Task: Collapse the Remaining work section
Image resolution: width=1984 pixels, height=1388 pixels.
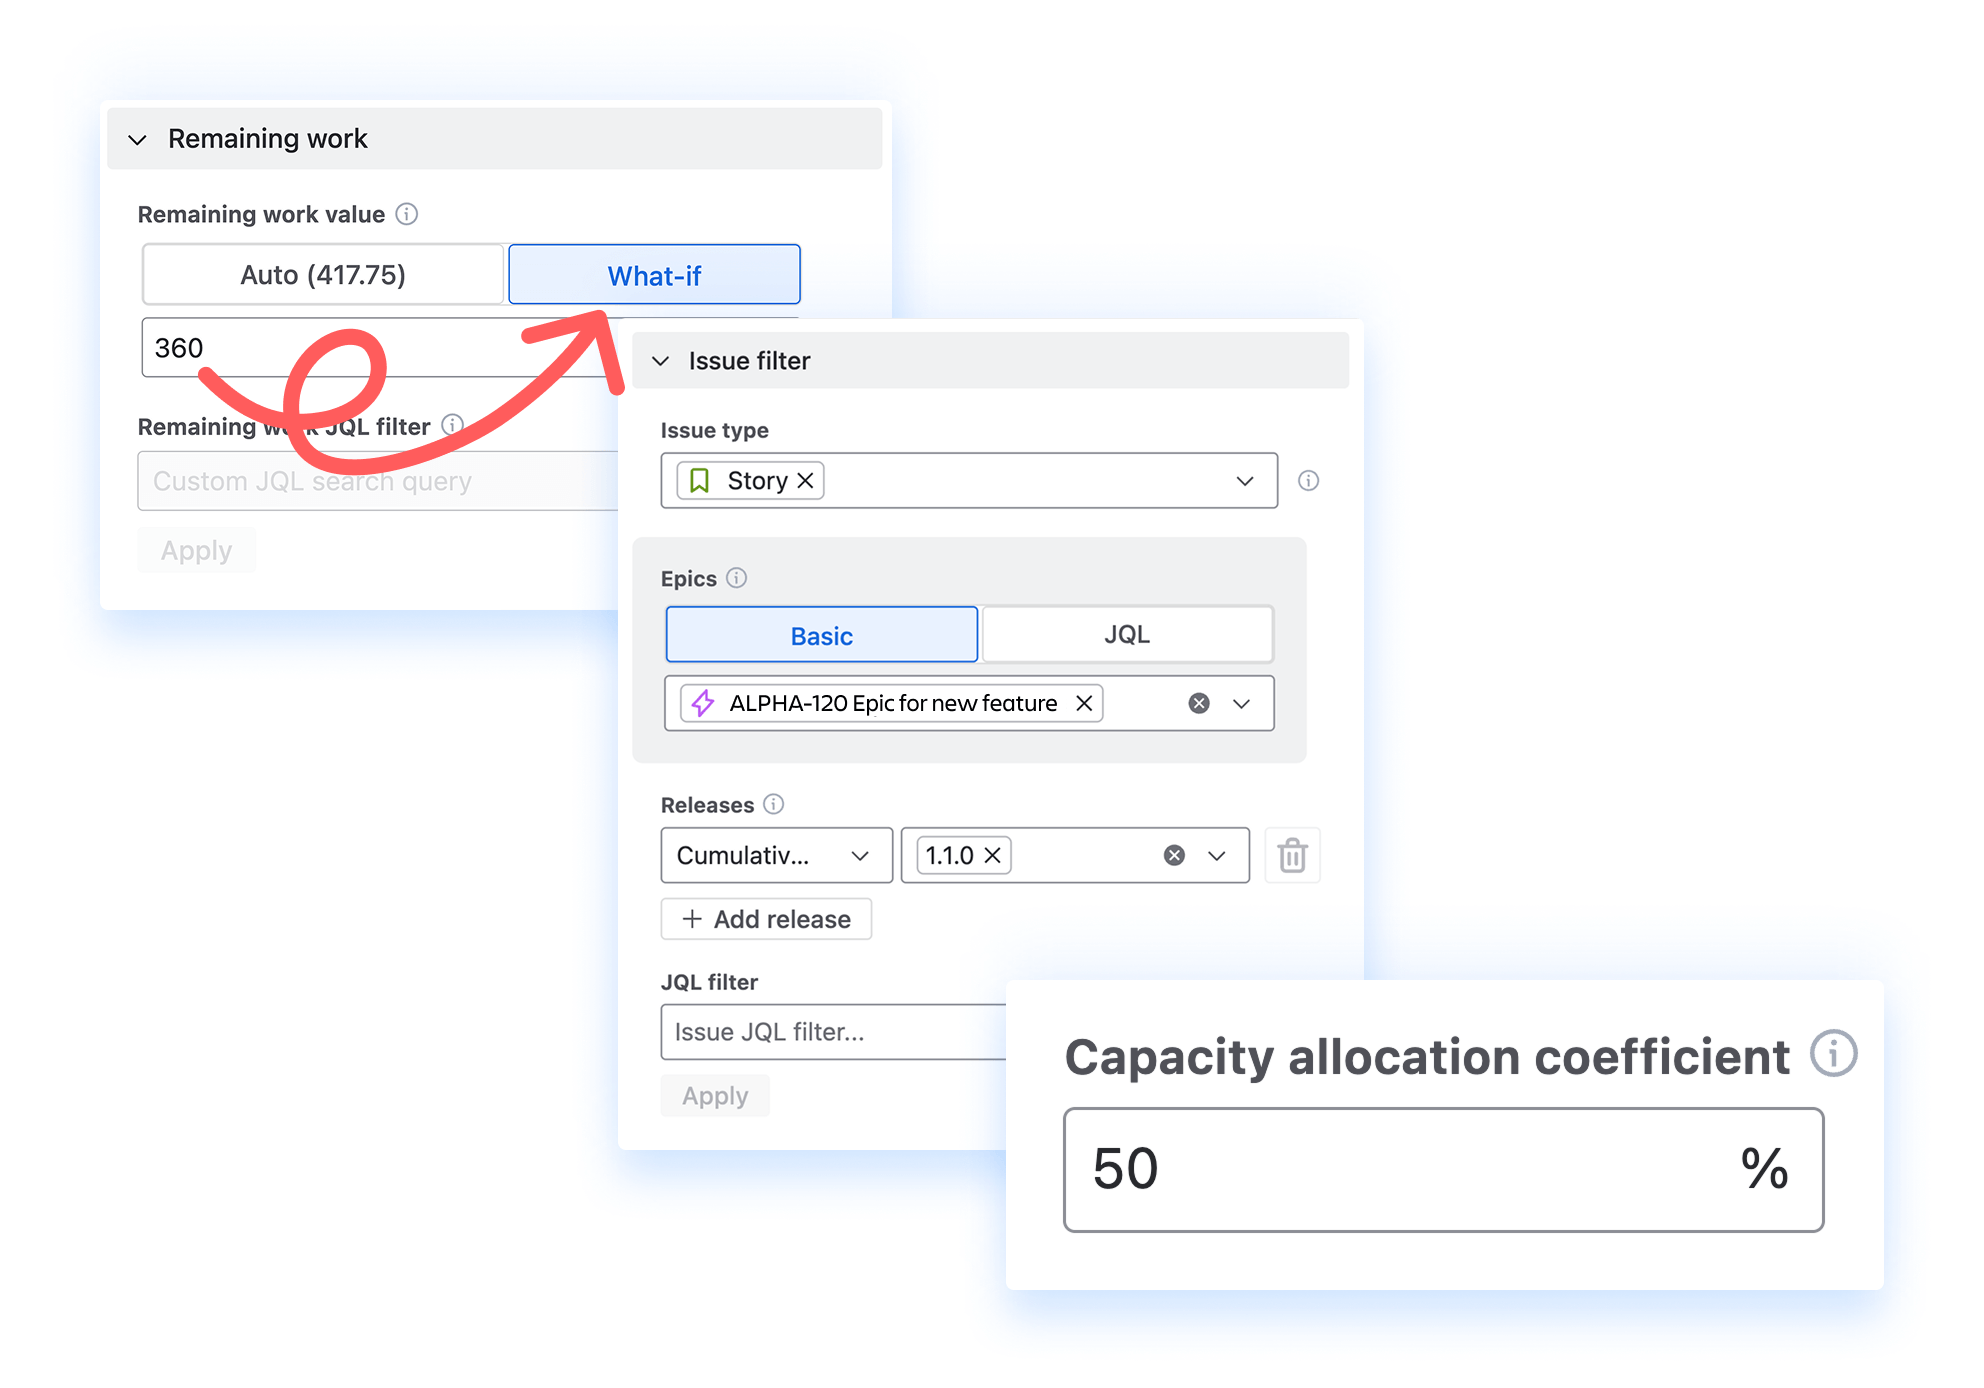Action: [x=138, y=139]
